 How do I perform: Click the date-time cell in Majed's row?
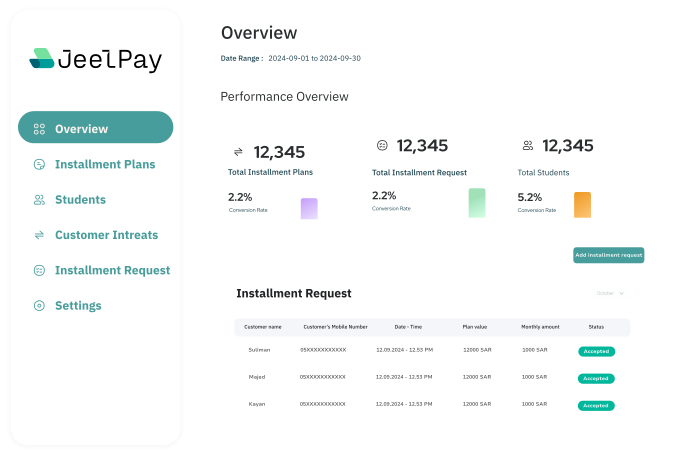[404, 377]
